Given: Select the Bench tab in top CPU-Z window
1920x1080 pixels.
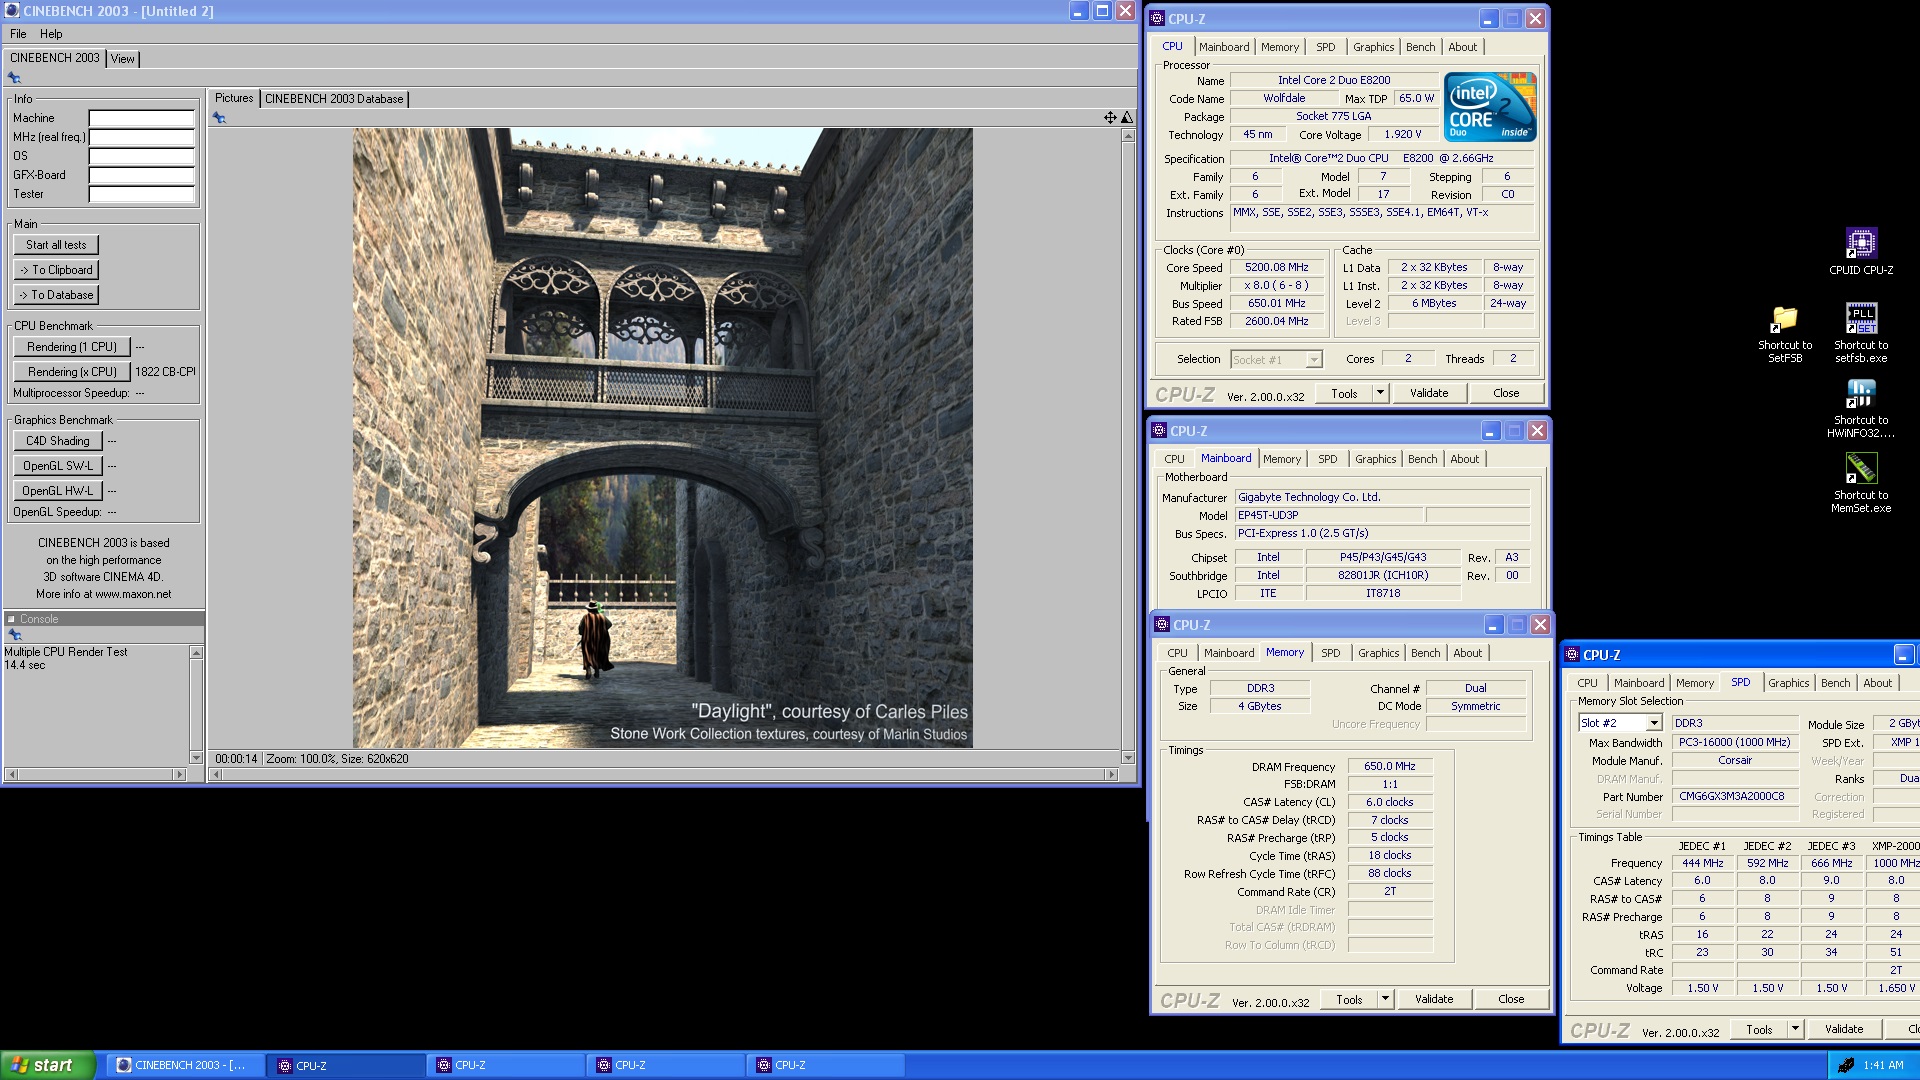Looking at the screenshot, I should click(x=1420, y=47).
